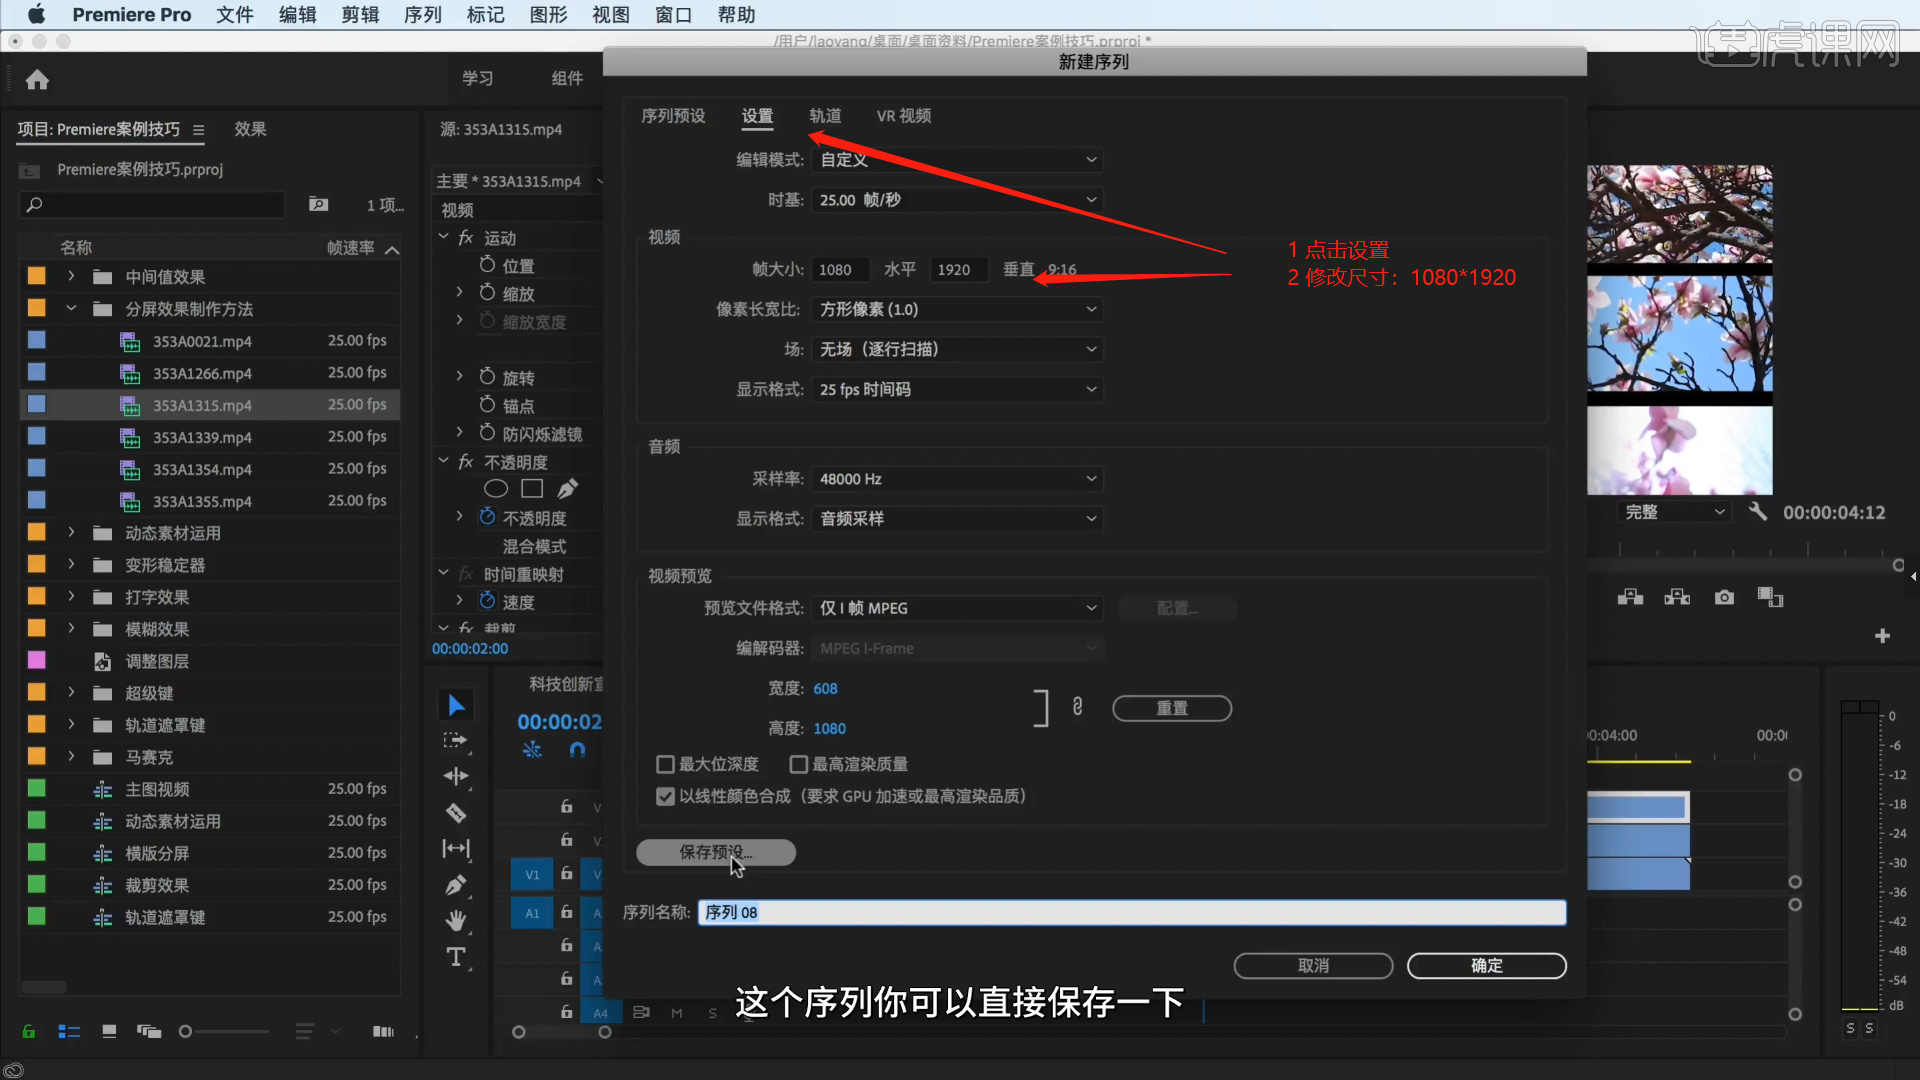Toggle V1 source patching button
This screenshot has height=1080, width=1920.
tap(532, 874)
